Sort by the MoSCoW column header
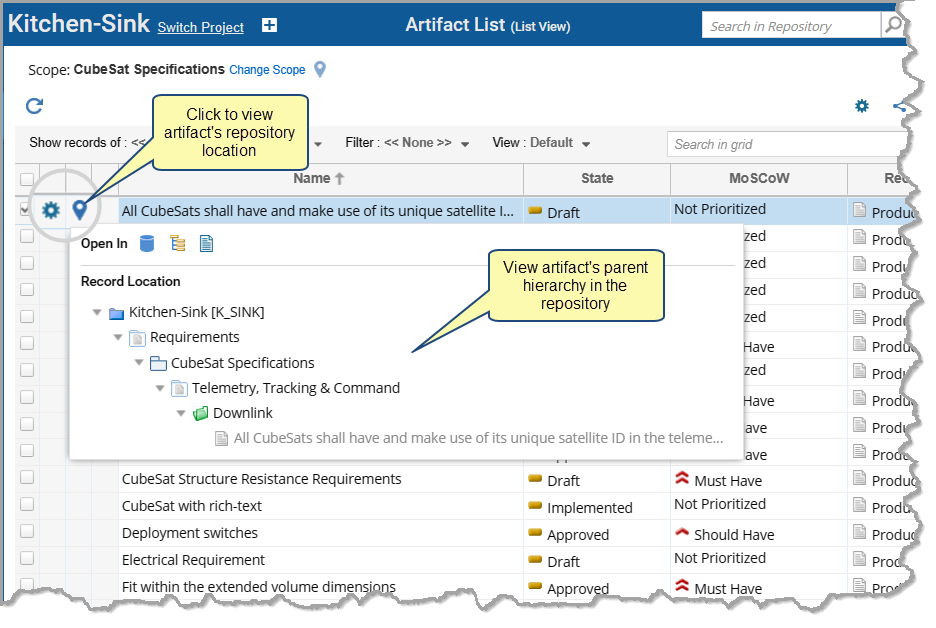The height and width of the screenshot is (628, 936). pos(759,178)
